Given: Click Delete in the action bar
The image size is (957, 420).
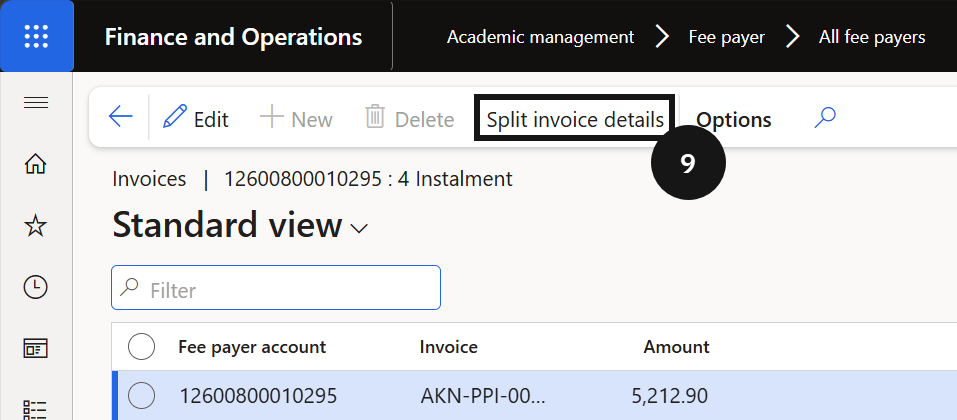Looking at the screenshot, I should point(410,117).
